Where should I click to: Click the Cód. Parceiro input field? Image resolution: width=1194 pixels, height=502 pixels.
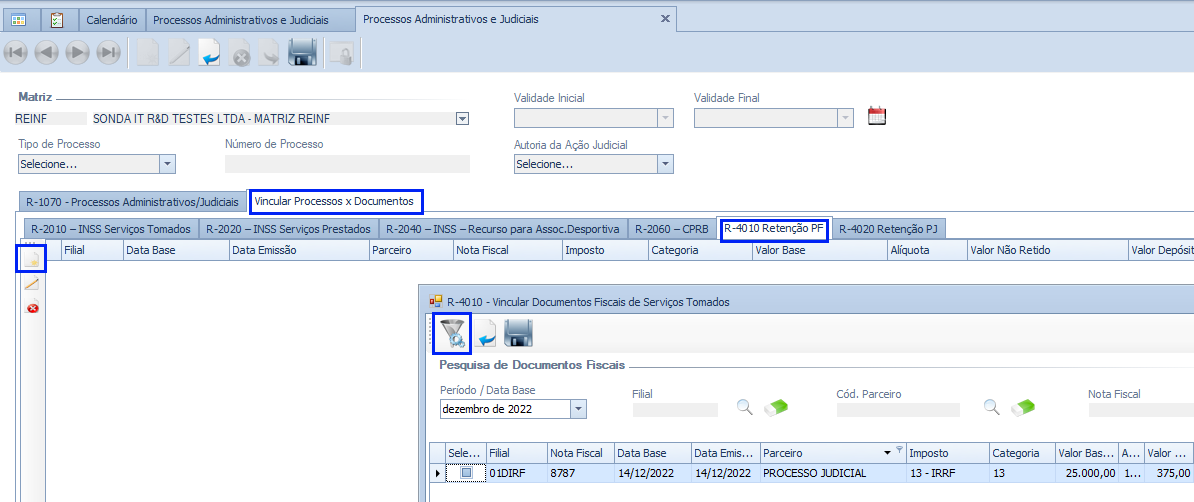point(899,410)
